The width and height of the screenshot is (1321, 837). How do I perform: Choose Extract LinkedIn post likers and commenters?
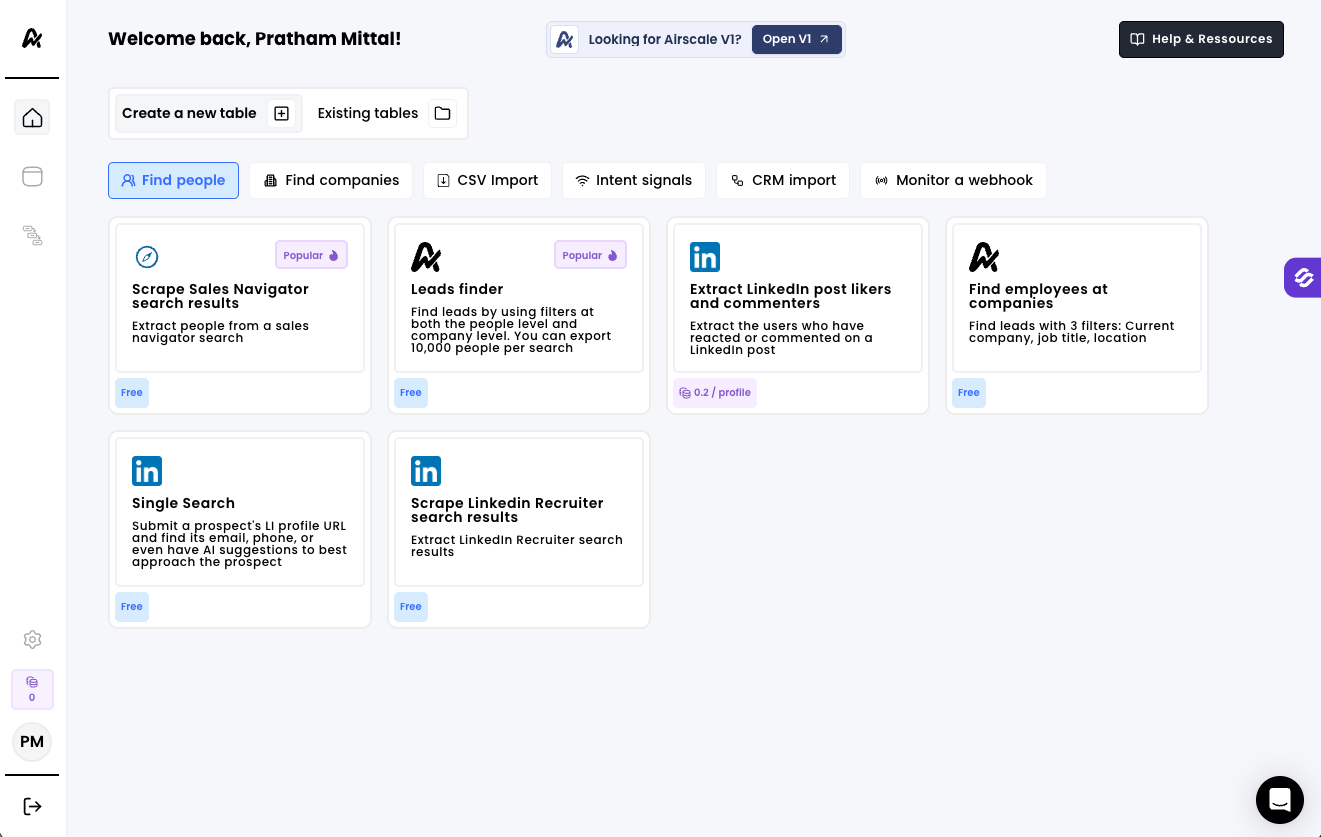click(x=790, y=297)
